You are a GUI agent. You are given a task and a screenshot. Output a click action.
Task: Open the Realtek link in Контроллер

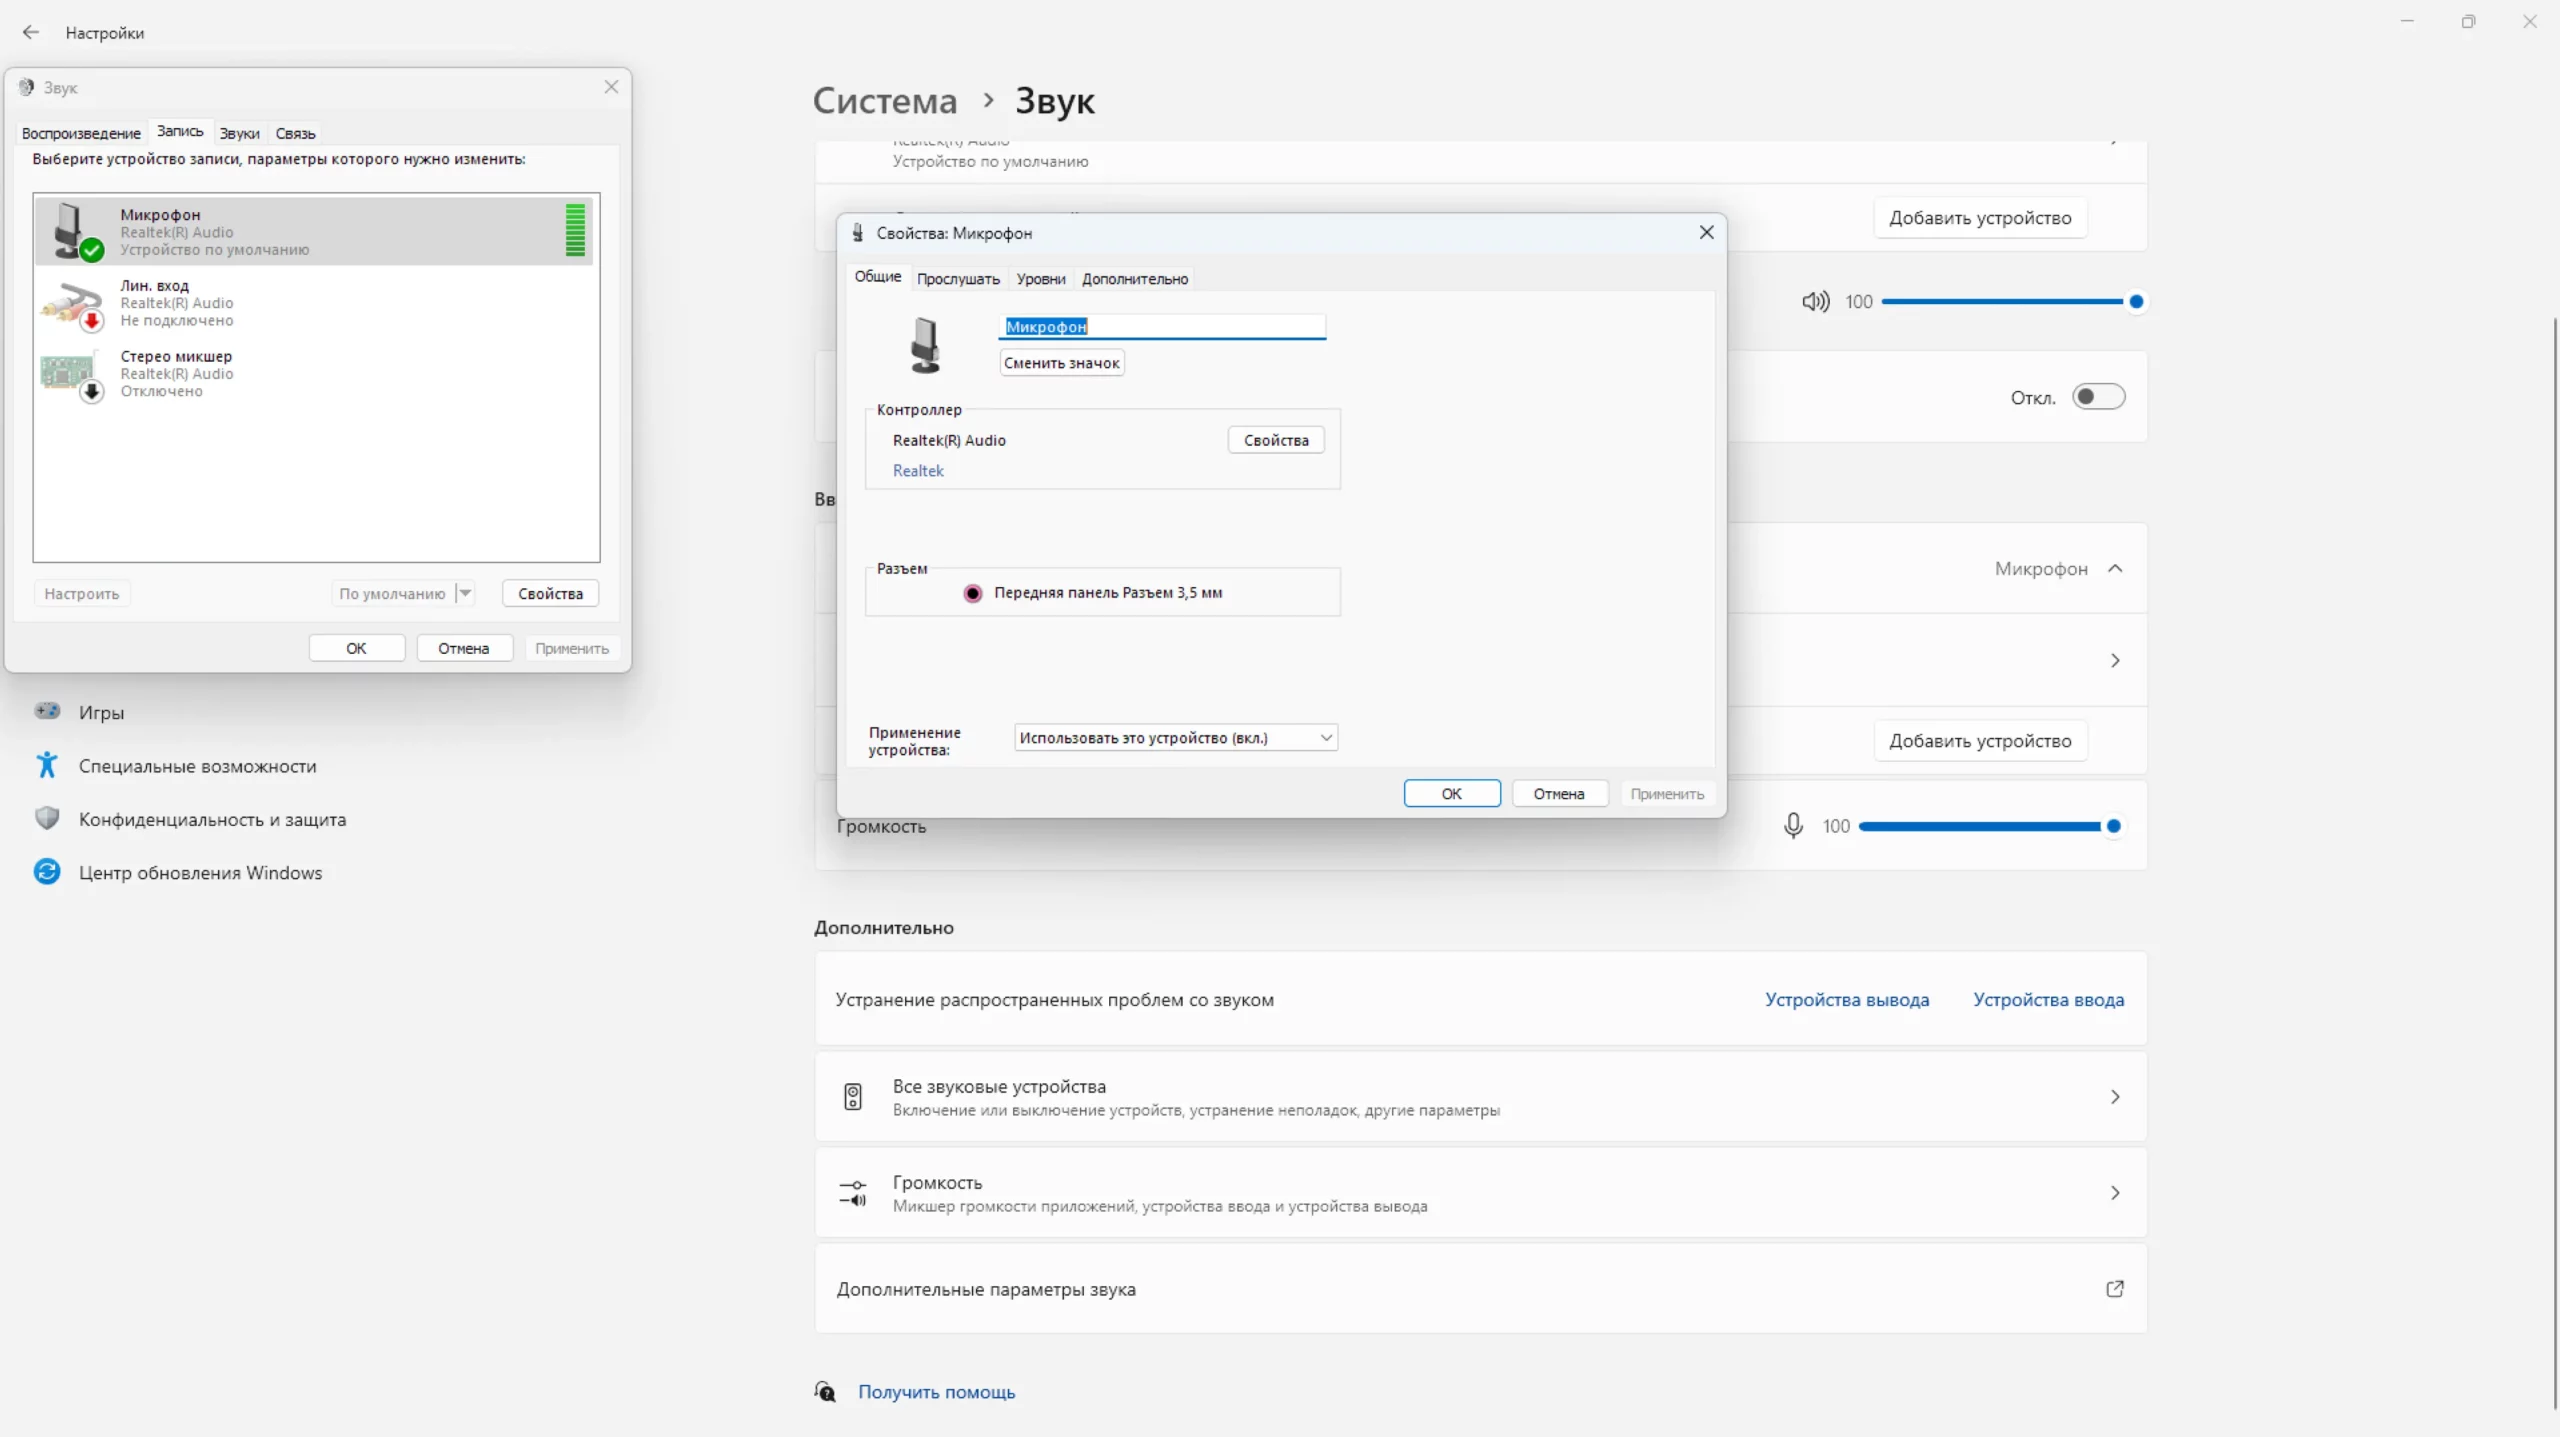tap(917, 471)
